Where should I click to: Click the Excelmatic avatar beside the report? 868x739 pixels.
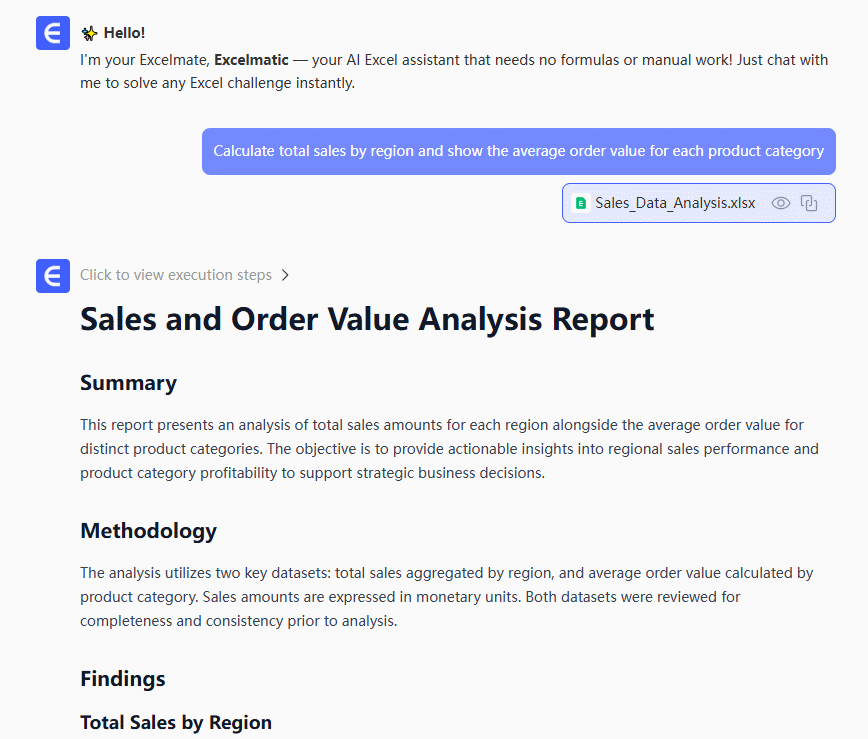point(53,275)
